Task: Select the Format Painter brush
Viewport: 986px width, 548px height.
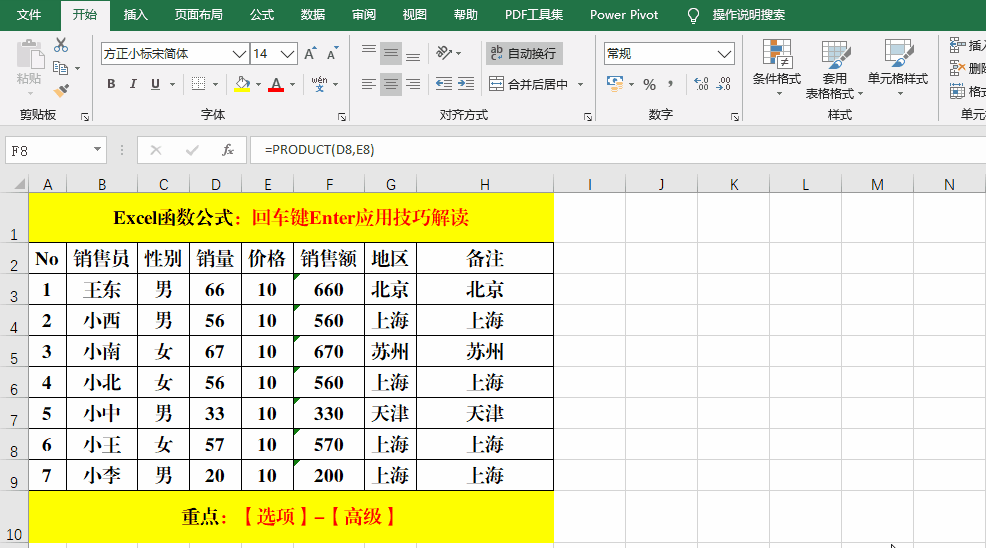Action: (61, 91)
